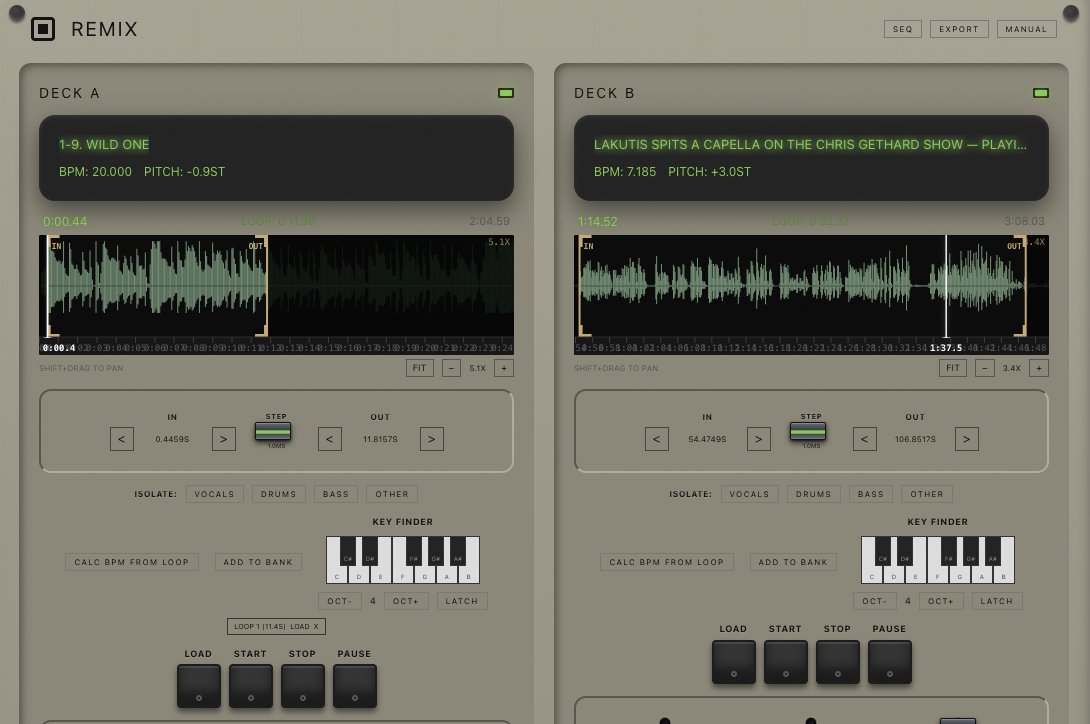Raise octave with OCT+ on Deck B
Screen dimensions: 1090x724
click(941, 601)
